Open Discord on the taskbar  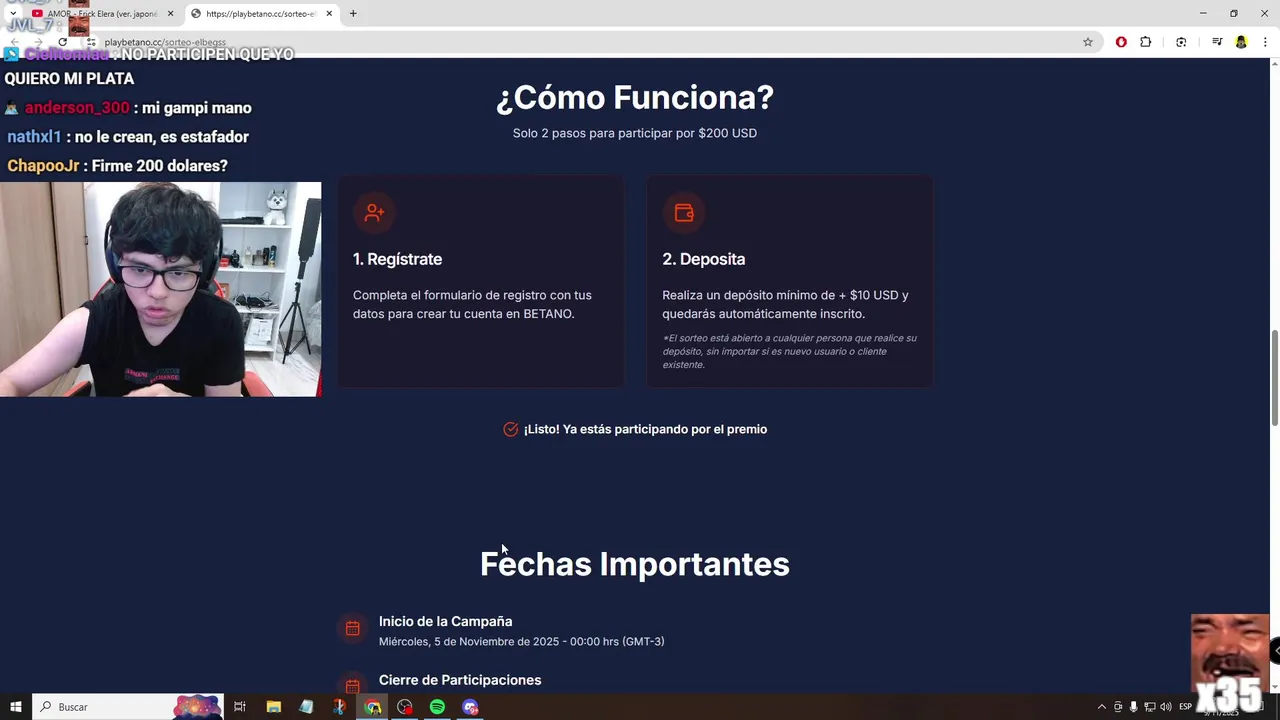(470, 707)
